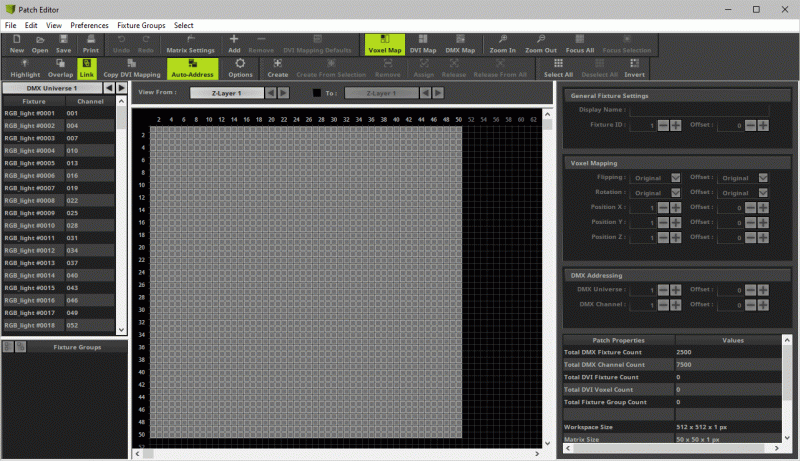Increase DMX Universe with plus button
800x461 pixels.
[676, 290]
